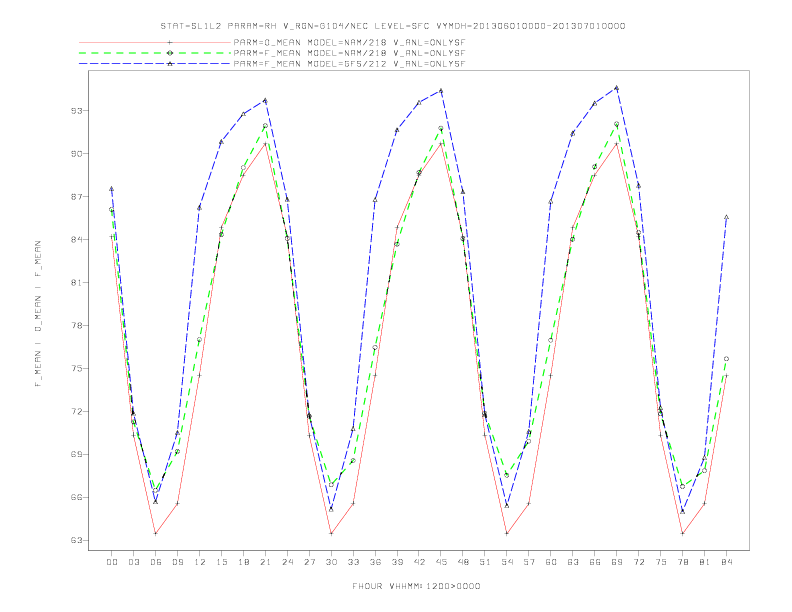Screen dimensions: 792x612
Task: Click the blue triangle data point at hour 00
Action: pos(112,189)
